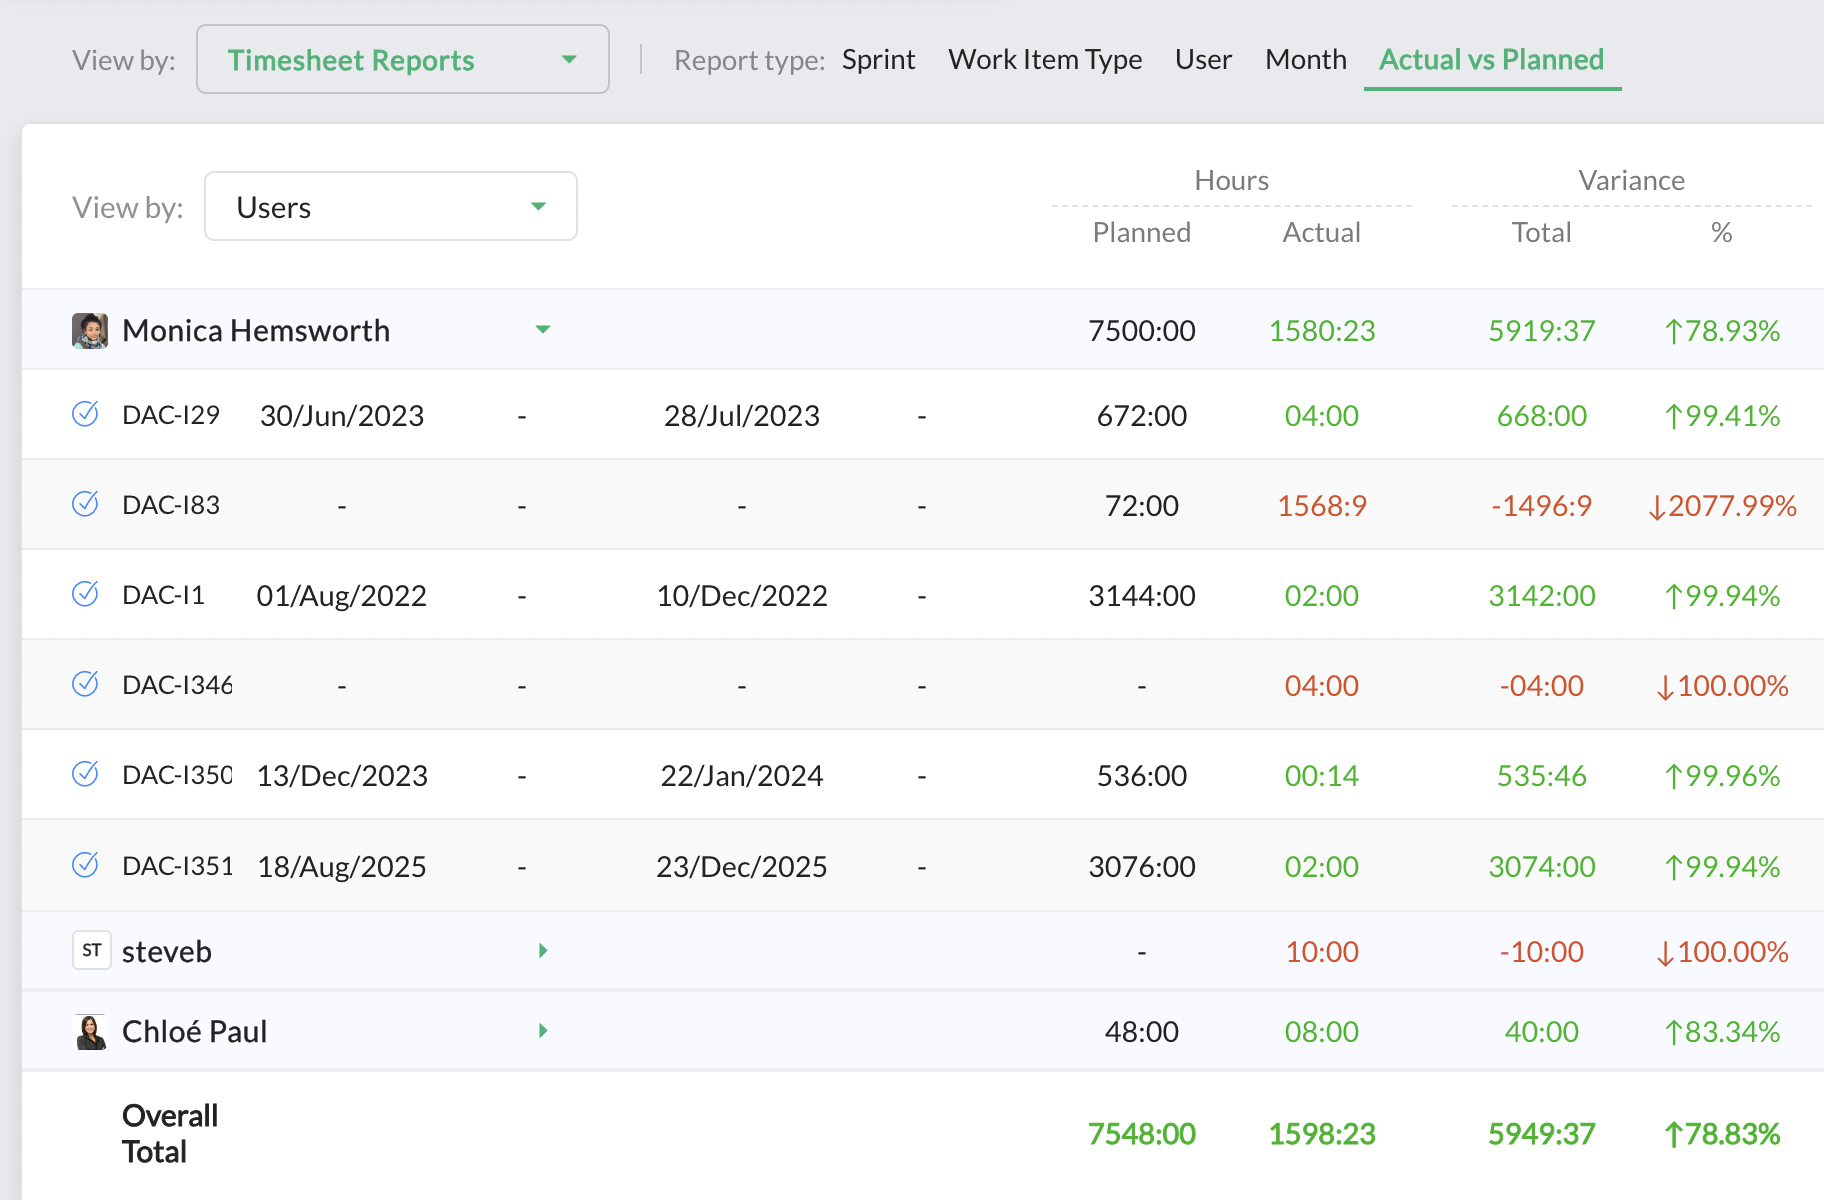
Task: Open work item DAC-I83 link
Action: pos(171,505)
